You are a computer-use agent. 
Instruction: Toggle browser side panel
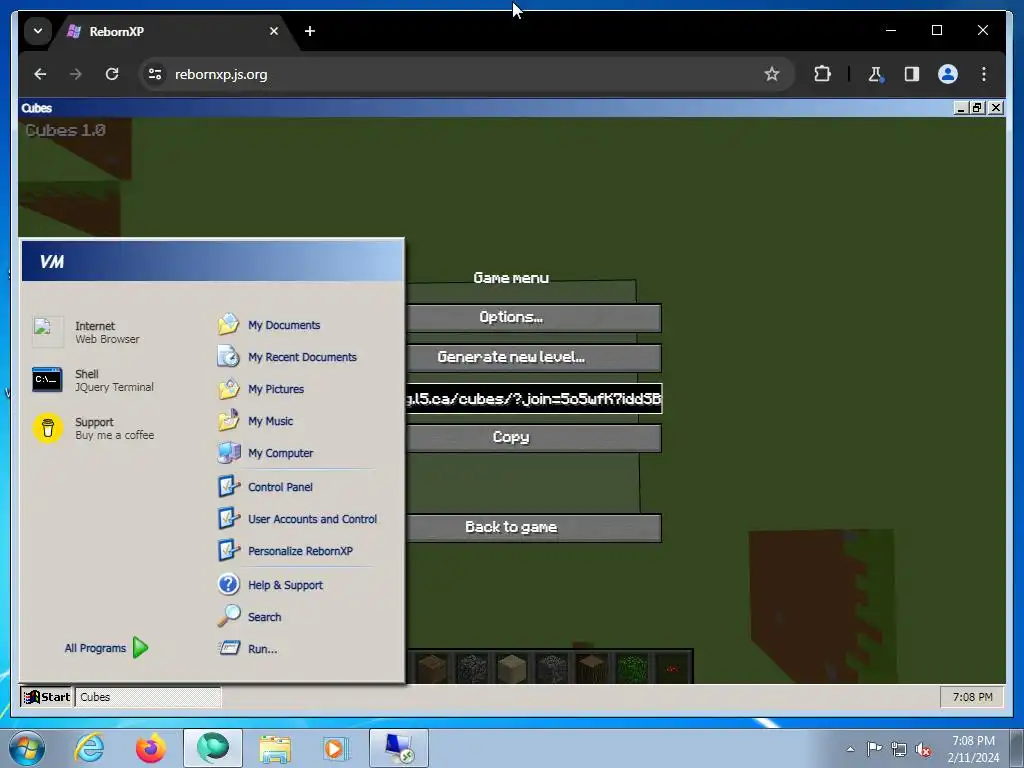point(912,74)
